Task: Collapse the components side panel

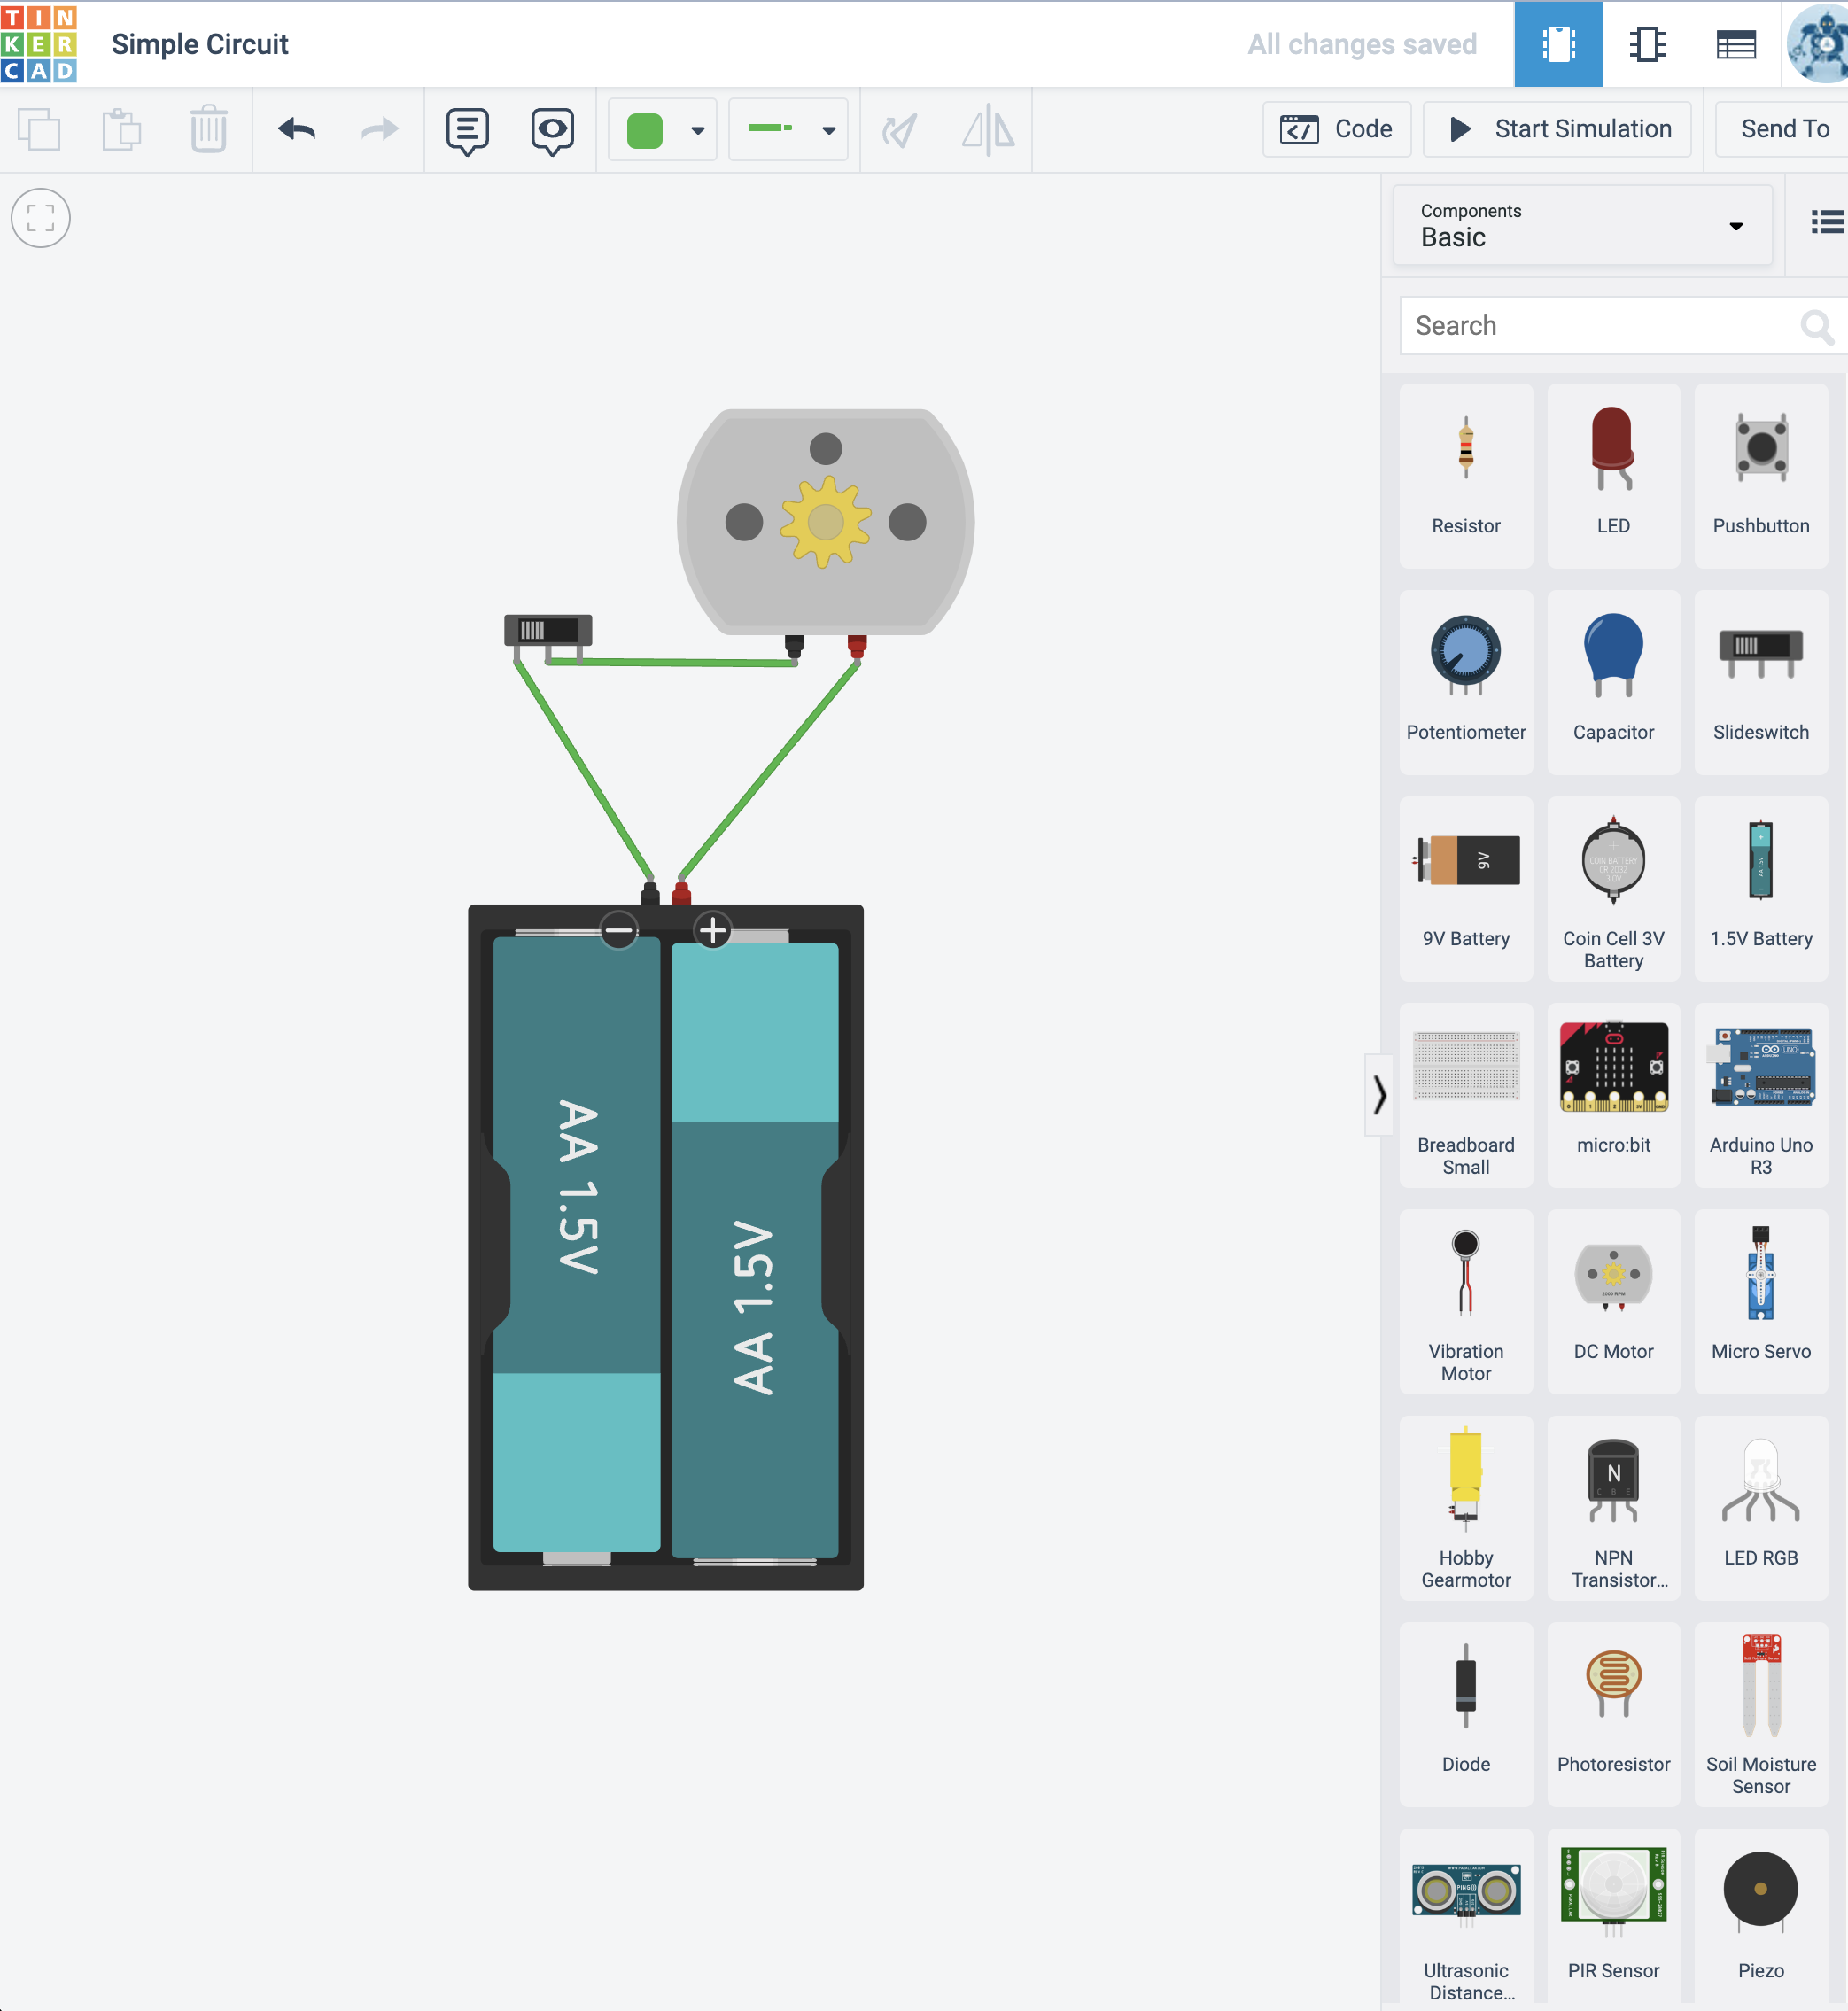Action: pyautogui.click(x=1379, y=1094)
